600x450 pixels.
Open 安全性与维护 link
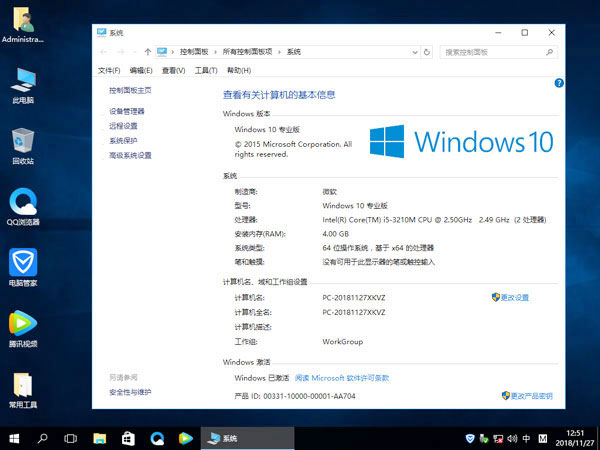(x=130, y=392)
